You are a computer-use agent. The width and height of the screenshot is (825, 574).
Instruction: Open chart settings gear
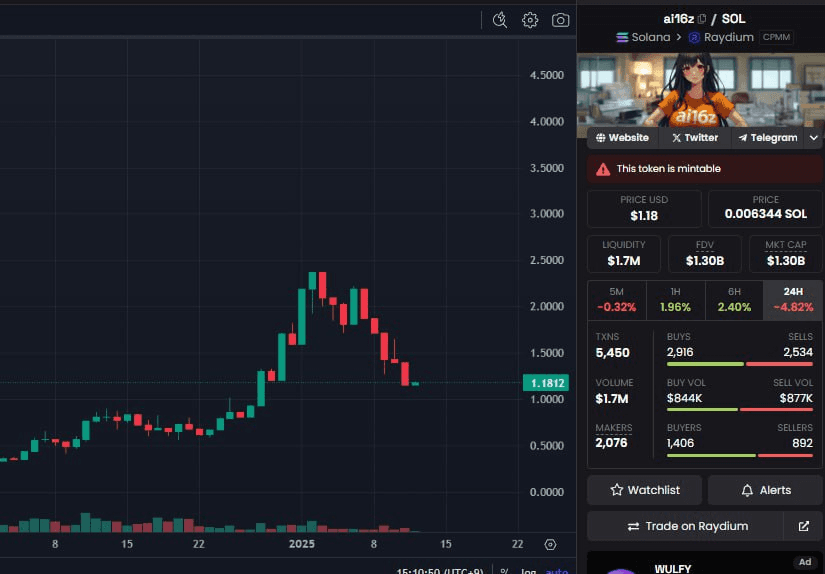tap(530, 20)
